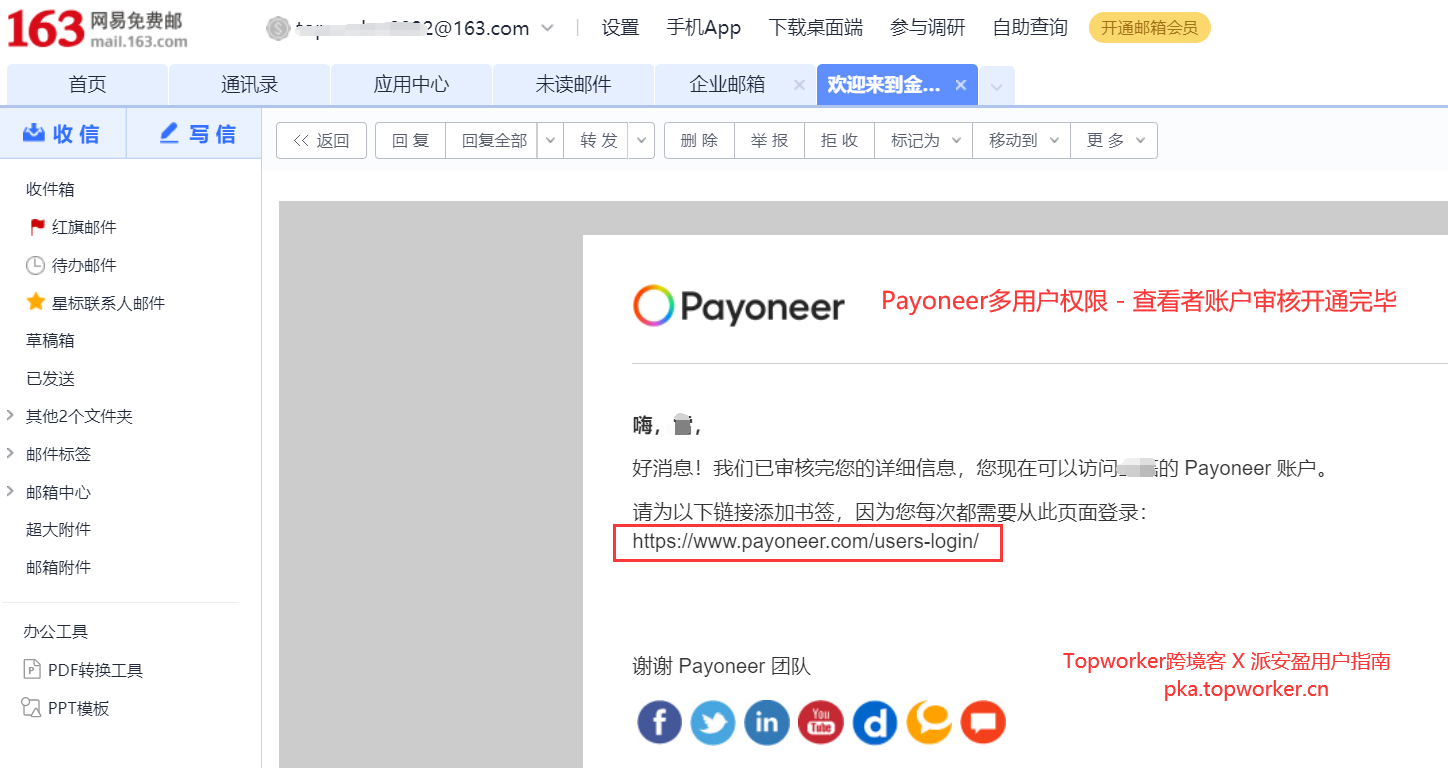Expand 邮件标签 in sidebar

coord(10,454)
